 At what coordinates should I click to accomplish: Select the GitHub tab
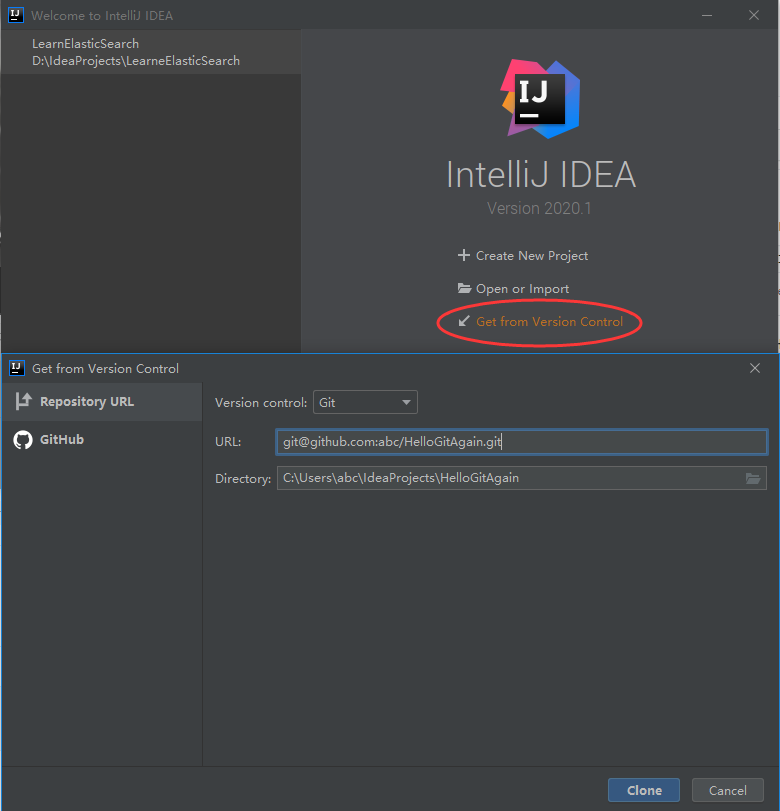102,440
